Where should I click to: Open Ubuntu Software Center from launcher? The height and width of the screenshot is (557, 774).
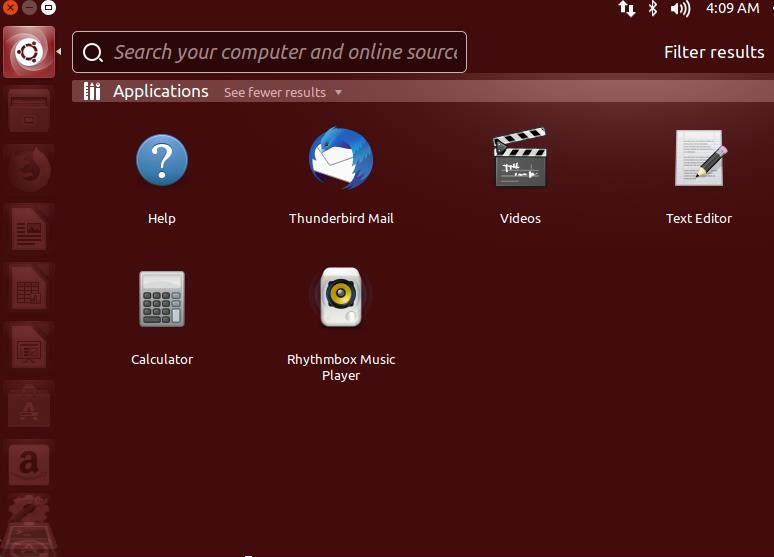(29, 406)
